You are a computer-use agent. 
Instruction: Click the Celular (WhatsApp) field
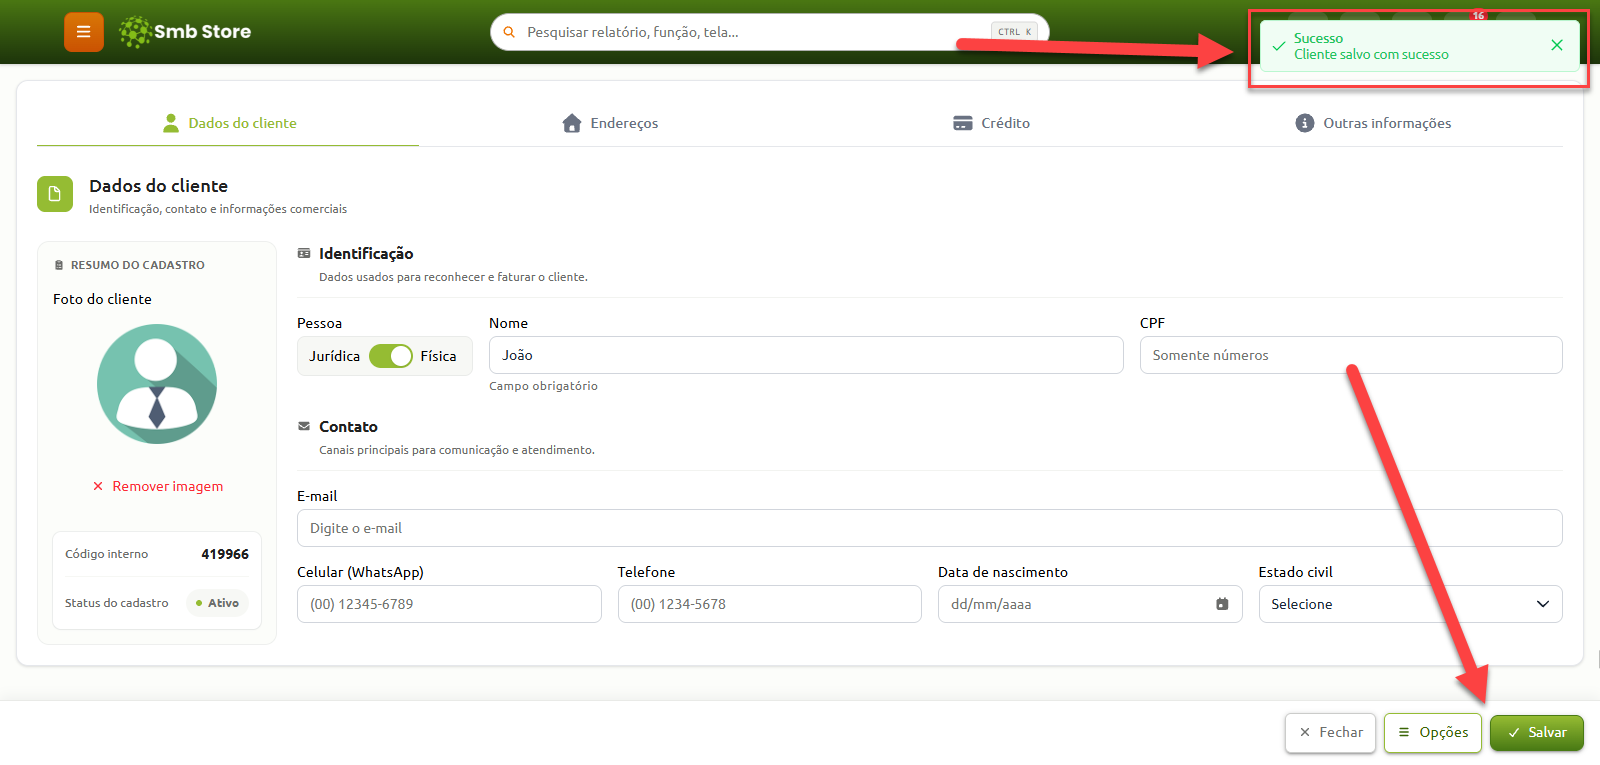pos(449,604)
